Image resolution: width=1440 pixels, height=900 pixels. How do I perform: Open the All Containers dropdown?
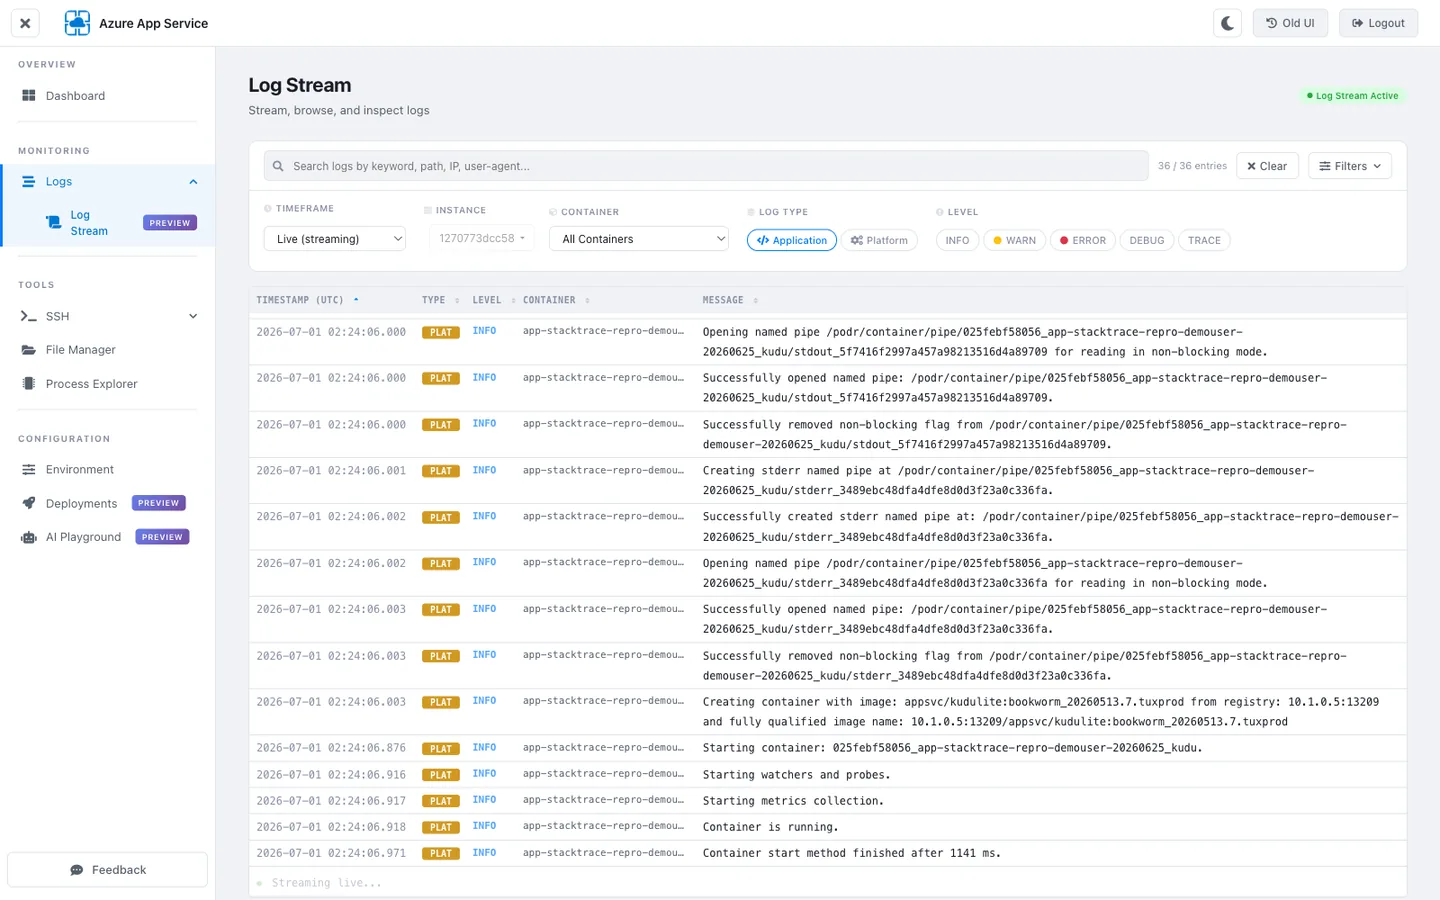pos(638,239)
